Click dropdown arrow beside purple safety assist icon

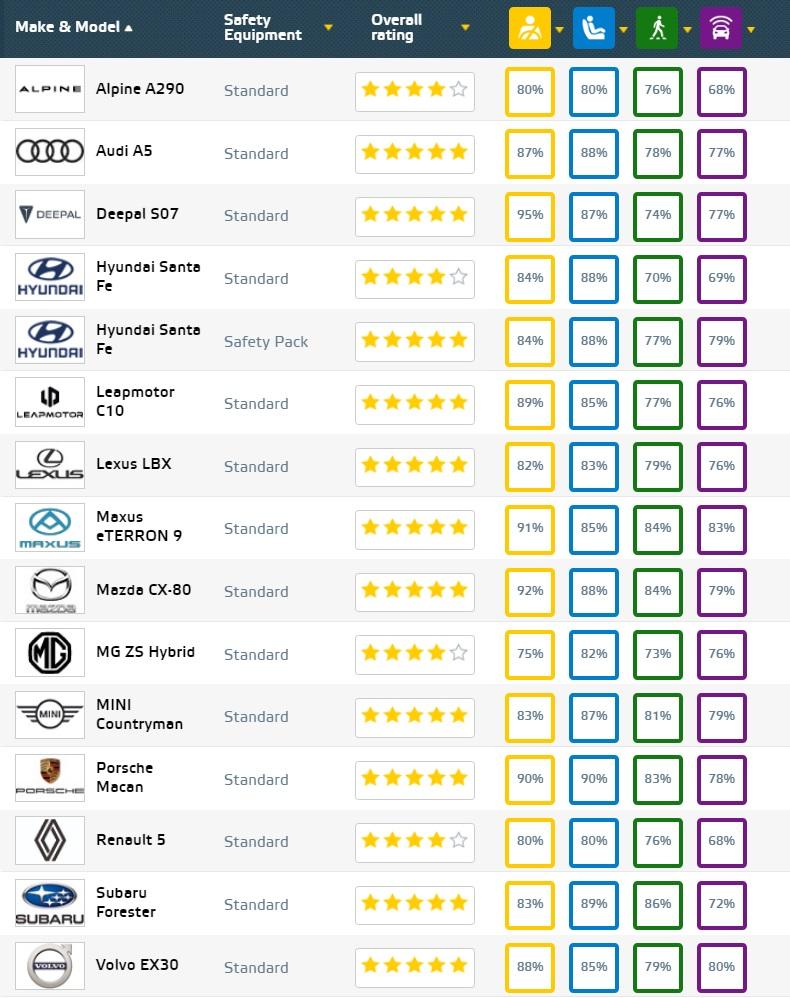[x=751, y=29]
